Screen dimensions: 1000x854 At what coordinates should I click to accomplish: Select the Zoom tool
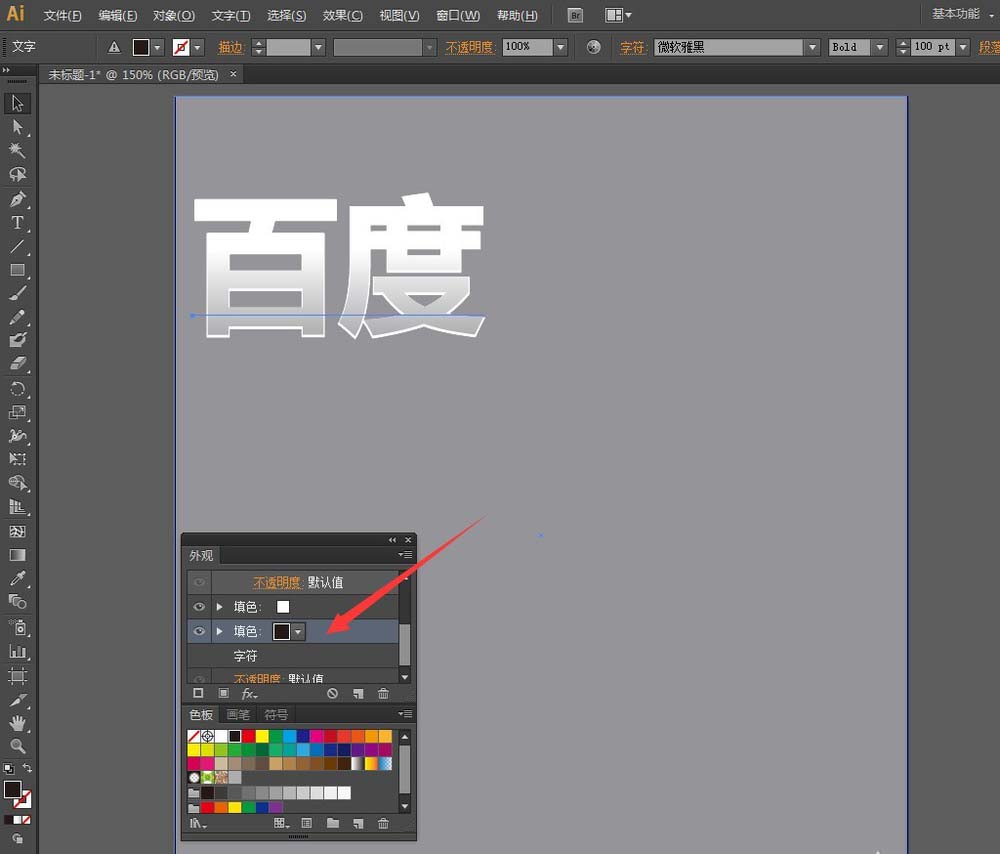[17, 746]
